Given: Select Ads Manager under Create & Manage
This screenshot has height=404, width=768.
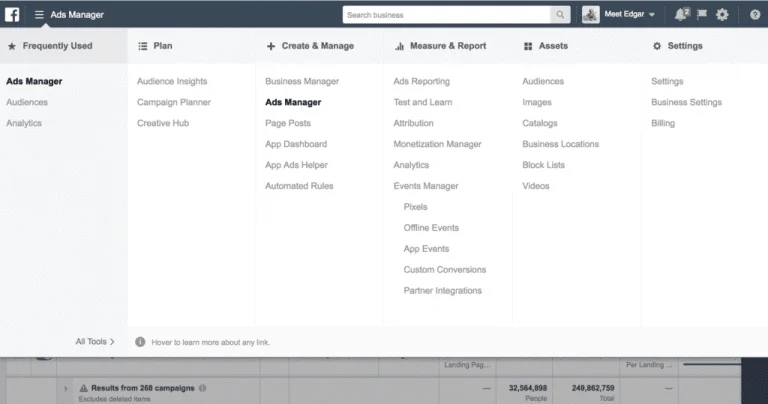Looking at the screenshot, I should click(293, 102).
